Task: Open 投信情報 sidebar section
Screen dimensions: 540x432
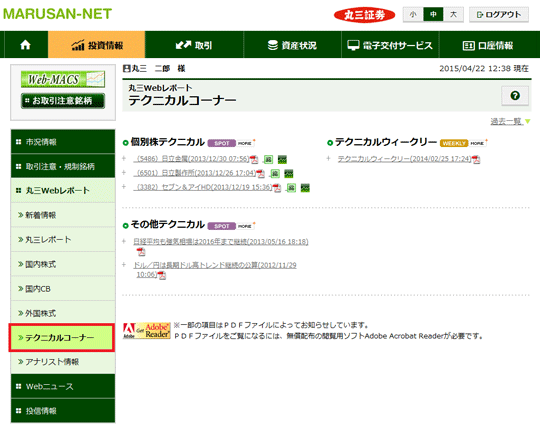Action: tap(63, 411)
